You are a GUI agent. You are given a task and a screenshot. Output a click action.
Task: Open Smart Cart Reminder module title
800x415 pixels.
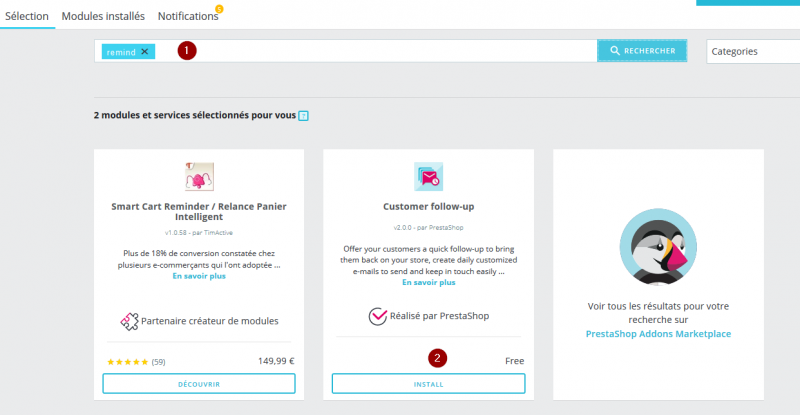199,211
